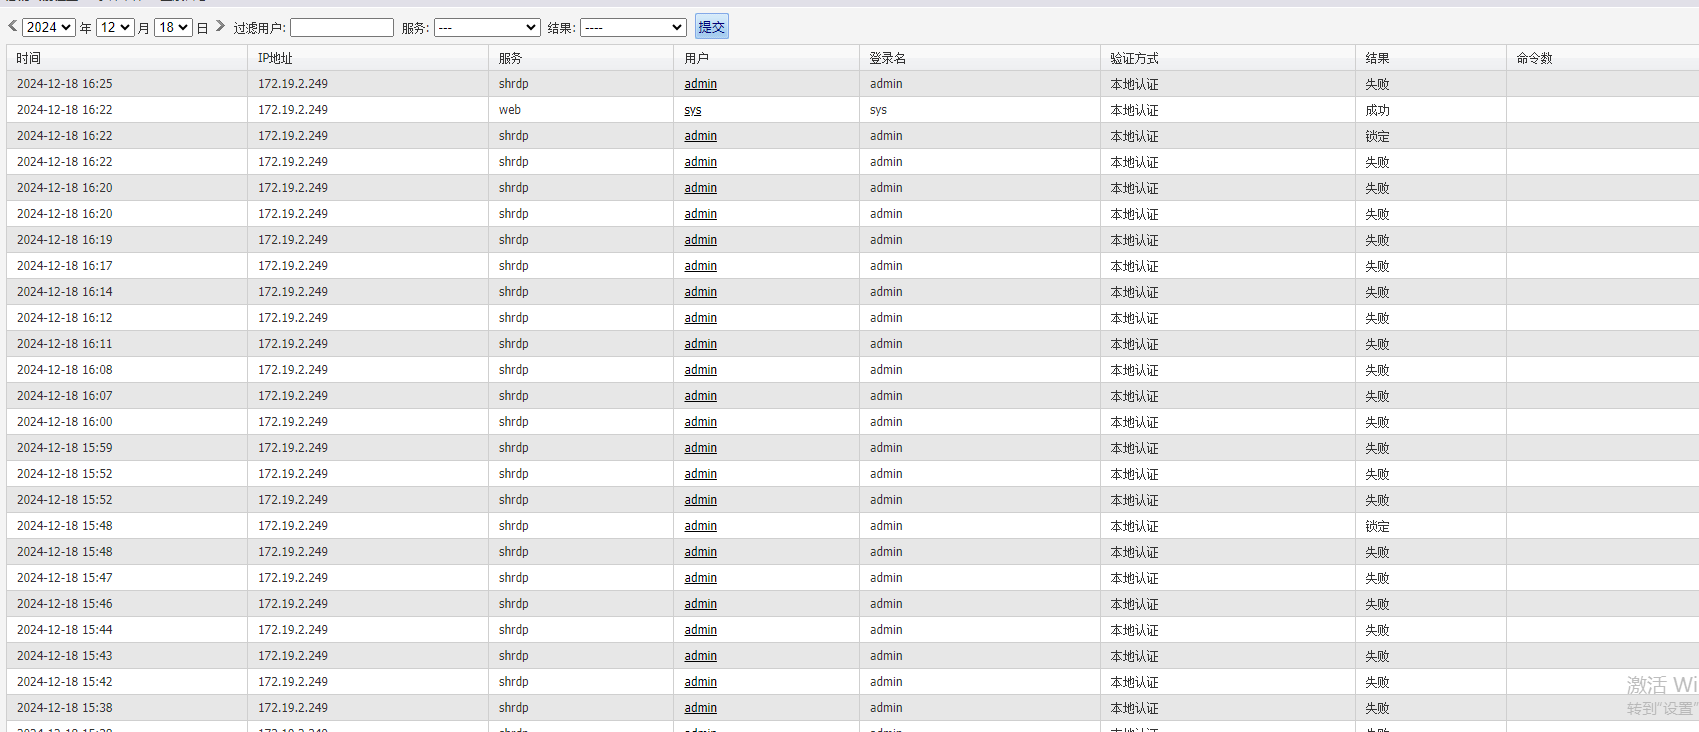Expand the 服务 filter dropdown
Image resolution: width=1699 pixels, height=732 pixels.
487,28
